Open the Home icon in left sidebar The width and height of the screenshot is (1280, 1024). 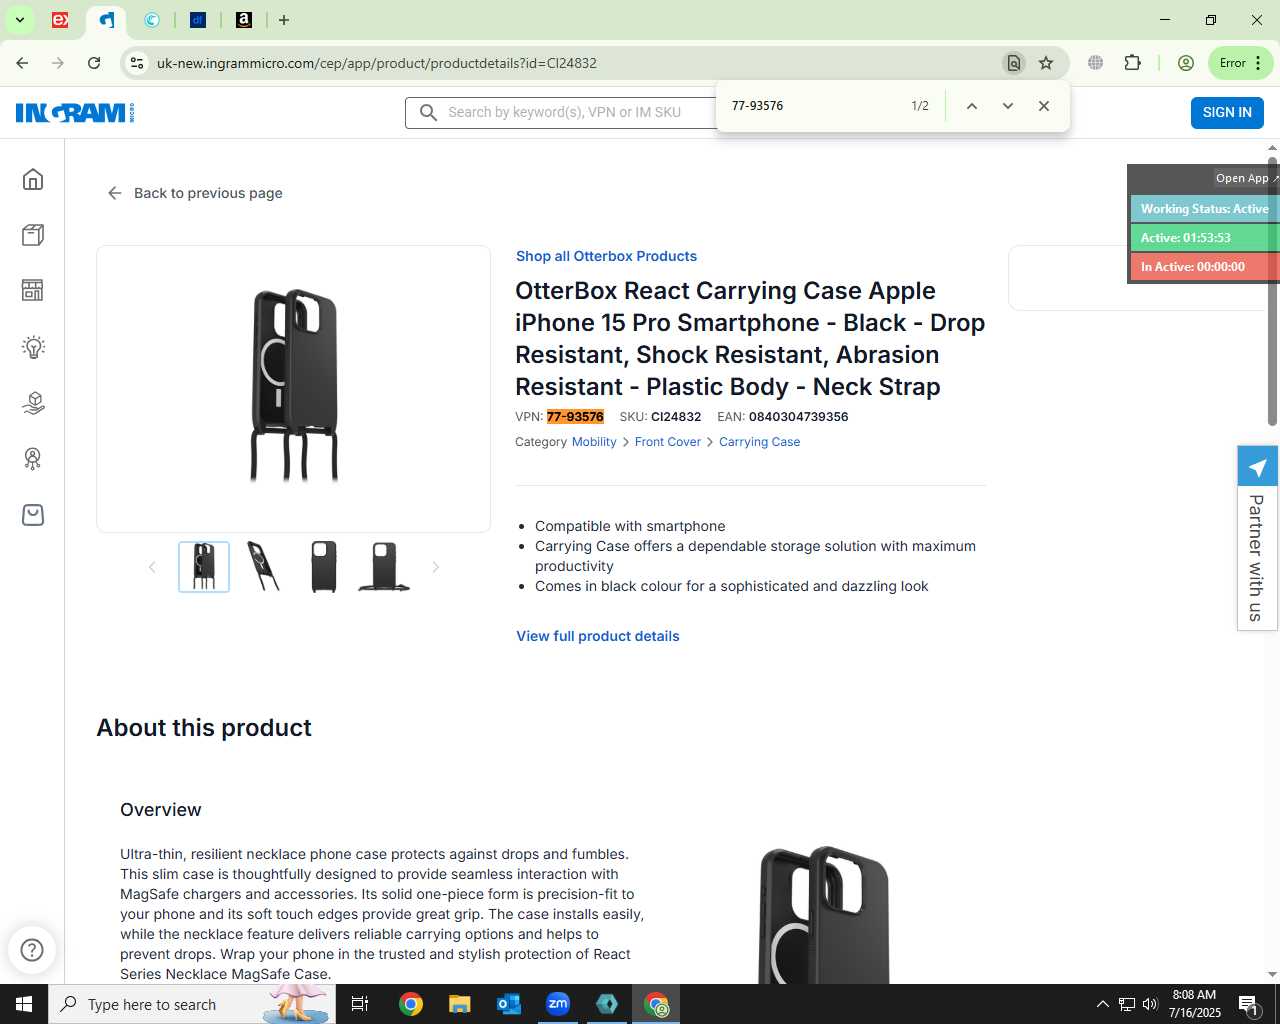[x=33, y=179]
